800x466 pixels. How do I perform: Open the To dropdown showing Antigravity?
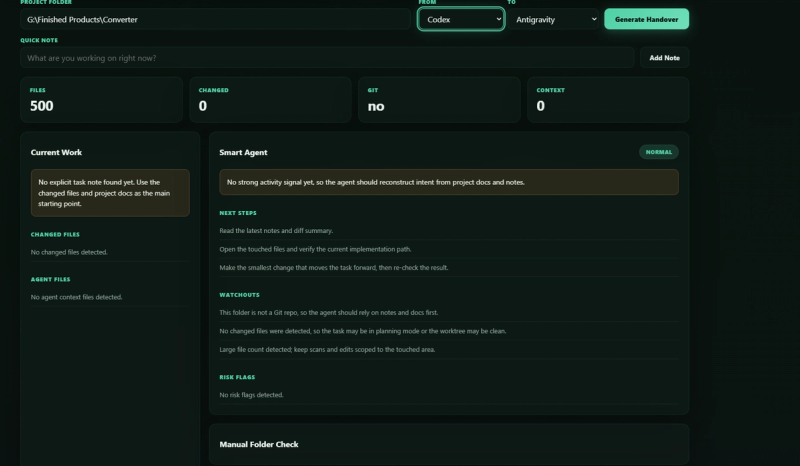pyautogui.click(x=553, y=19)
